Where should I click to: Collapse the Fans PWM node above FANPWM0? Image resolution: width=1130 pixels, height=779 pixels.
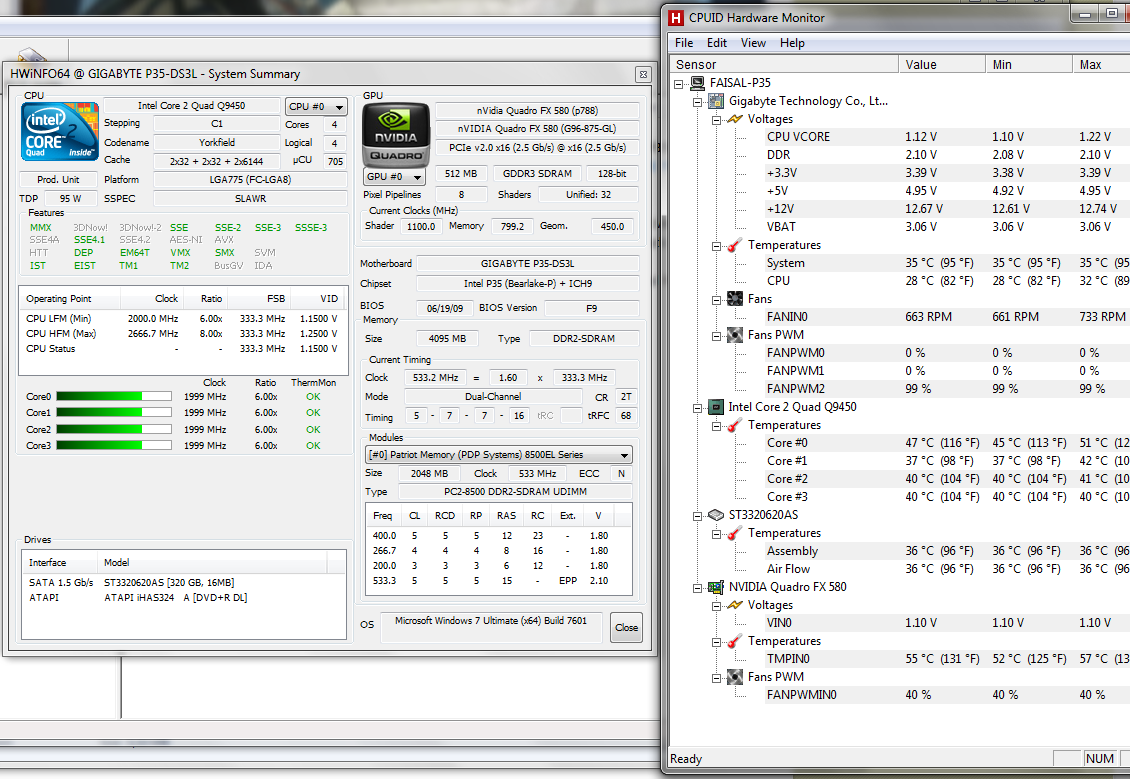[x=716, y=336]
